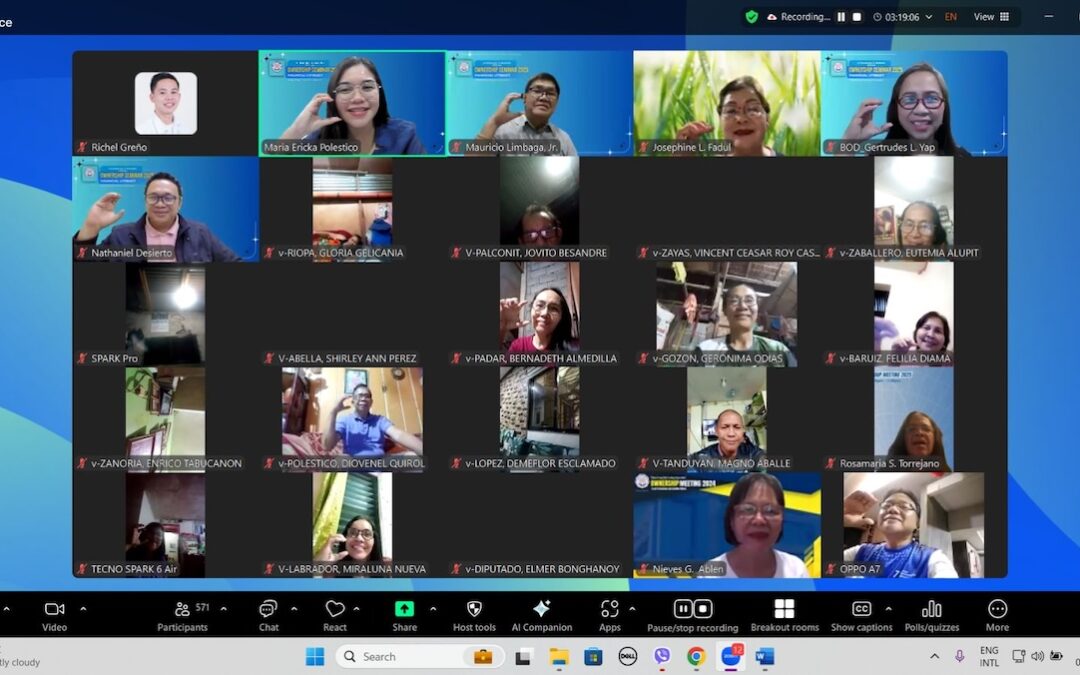1080x675 pixels.
Task: Open the Dell app in taskbar
Action: click(x=627, y=656)
